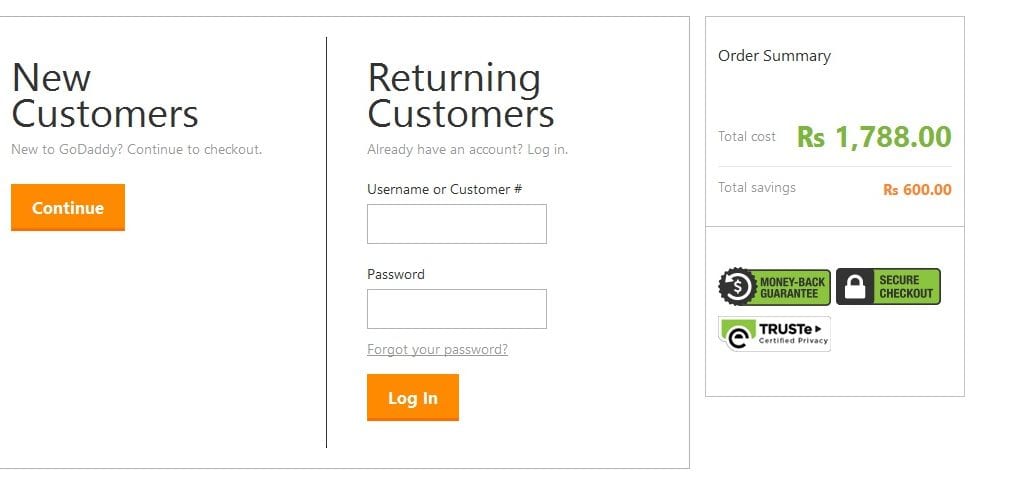This screenshot has height=477, width=1020.
Task: Click the 'Already have an account? Log in.' text
Action: [467, 150]
